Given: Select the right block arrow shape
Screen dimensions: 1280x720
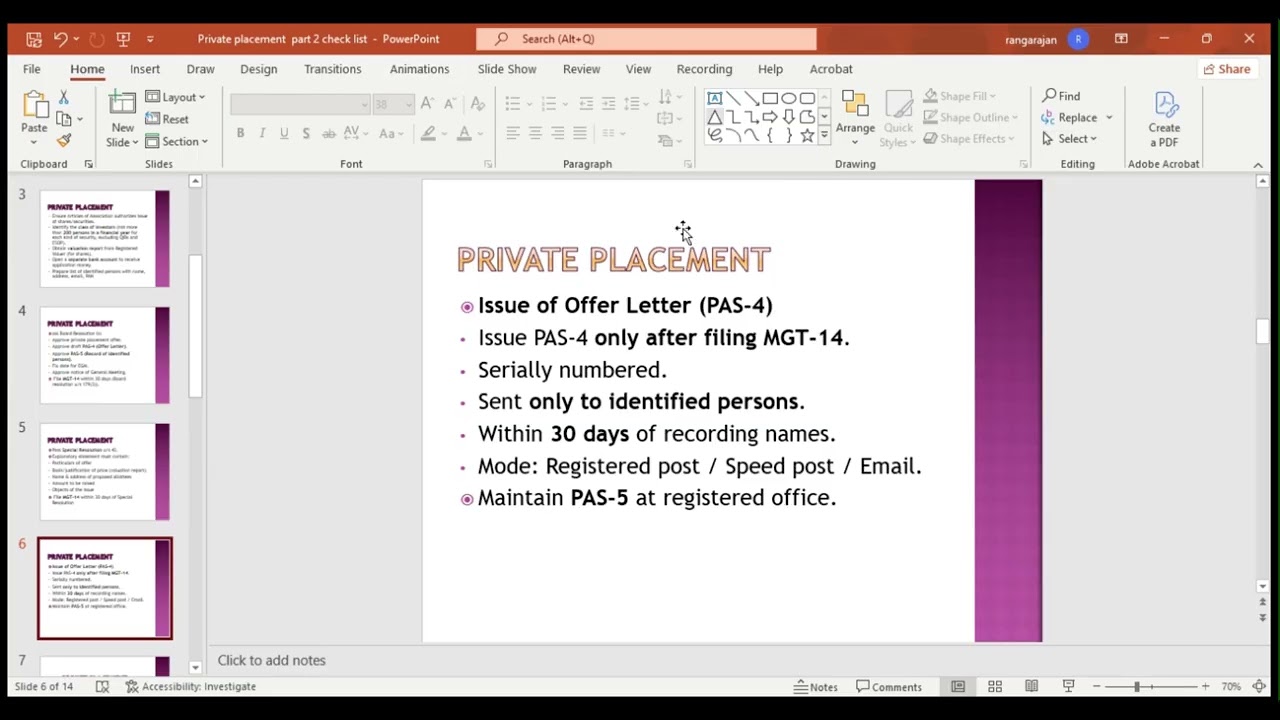Looking at the screenshot, I should (770, 117).
